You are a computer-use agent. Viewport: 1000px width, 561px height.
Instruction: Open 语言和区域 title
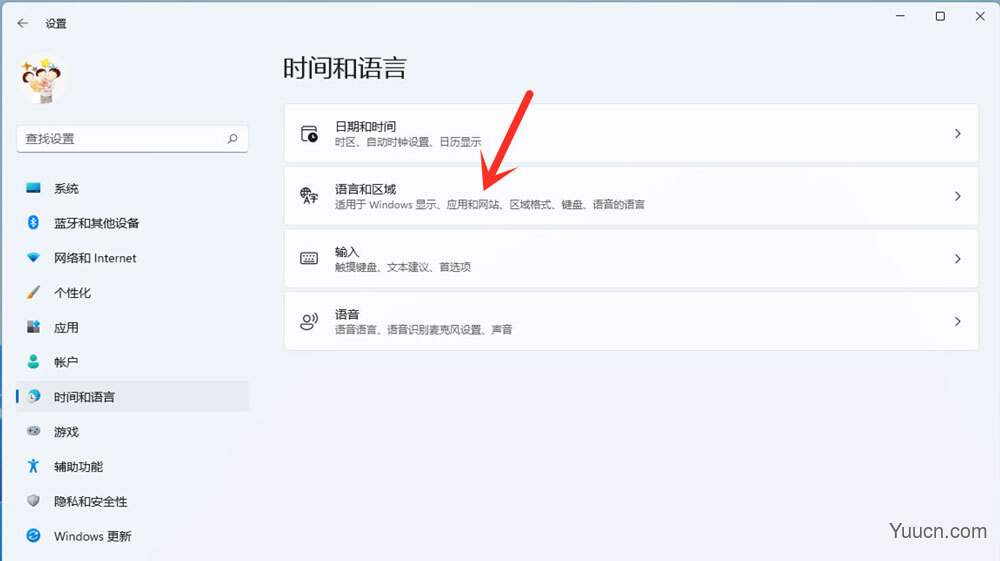pos(365,189)
